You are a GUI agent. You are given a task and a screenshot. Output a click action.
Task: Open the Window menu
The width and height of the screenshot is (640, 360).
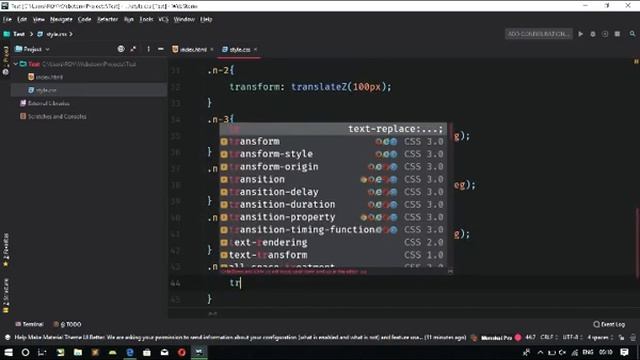click(x=184, y=19)
